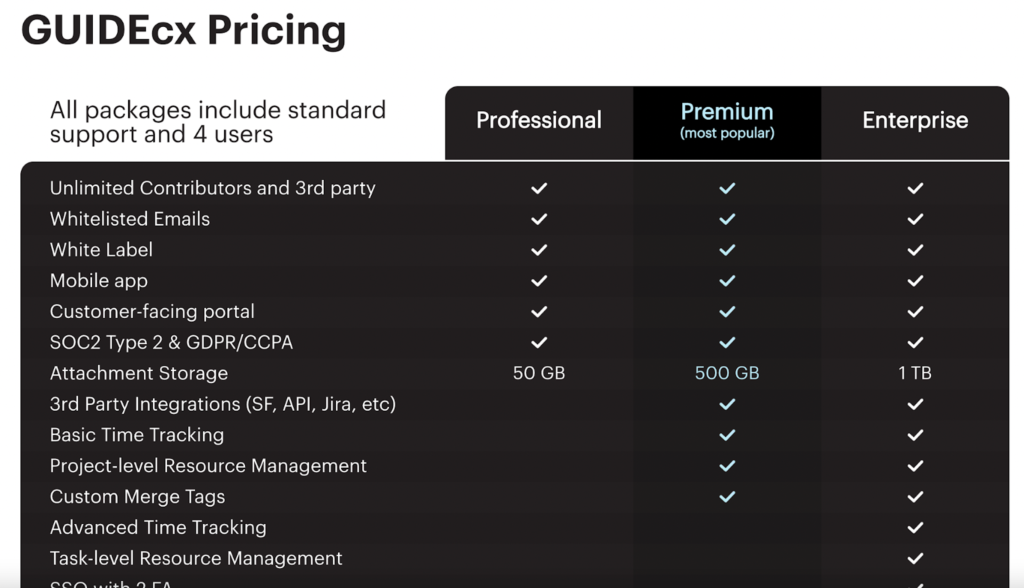The width and height of the screenshot is (1024, 588).
Task: Click the 1 TB Enterprise storage value
Action: click(915, 373)
